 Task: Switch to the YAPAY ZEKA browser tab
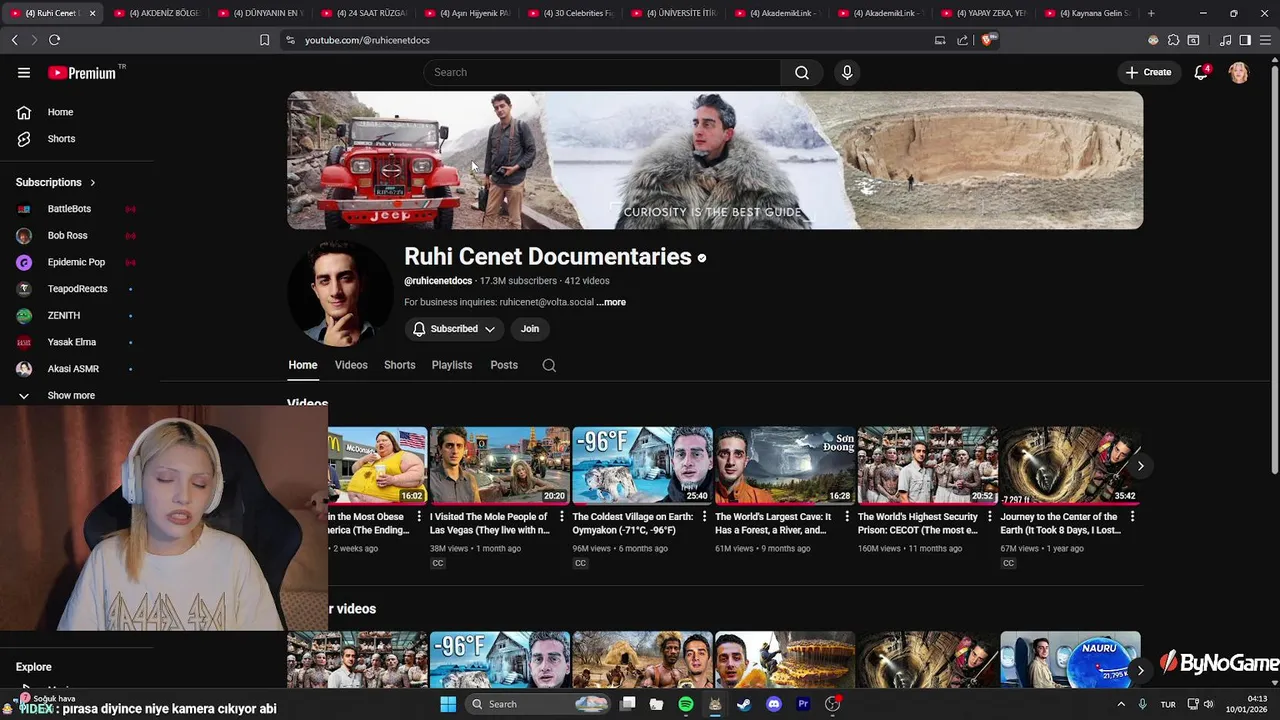pyautogui.click(x=983, y=13)
